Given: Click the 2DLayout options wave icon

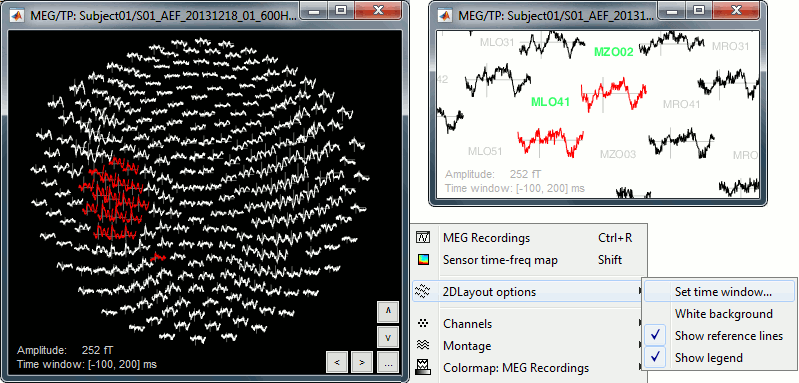Looking at the screenshot, I should pos(423,292).
